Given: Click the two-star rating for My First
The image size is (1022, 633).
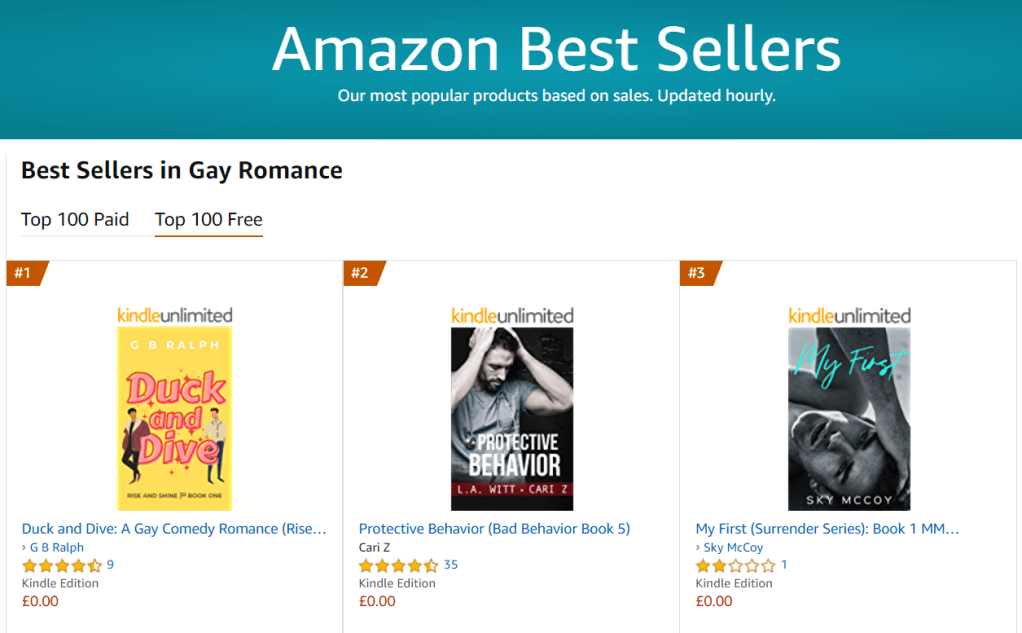Looking at the screenshot, I should (735, 565).
